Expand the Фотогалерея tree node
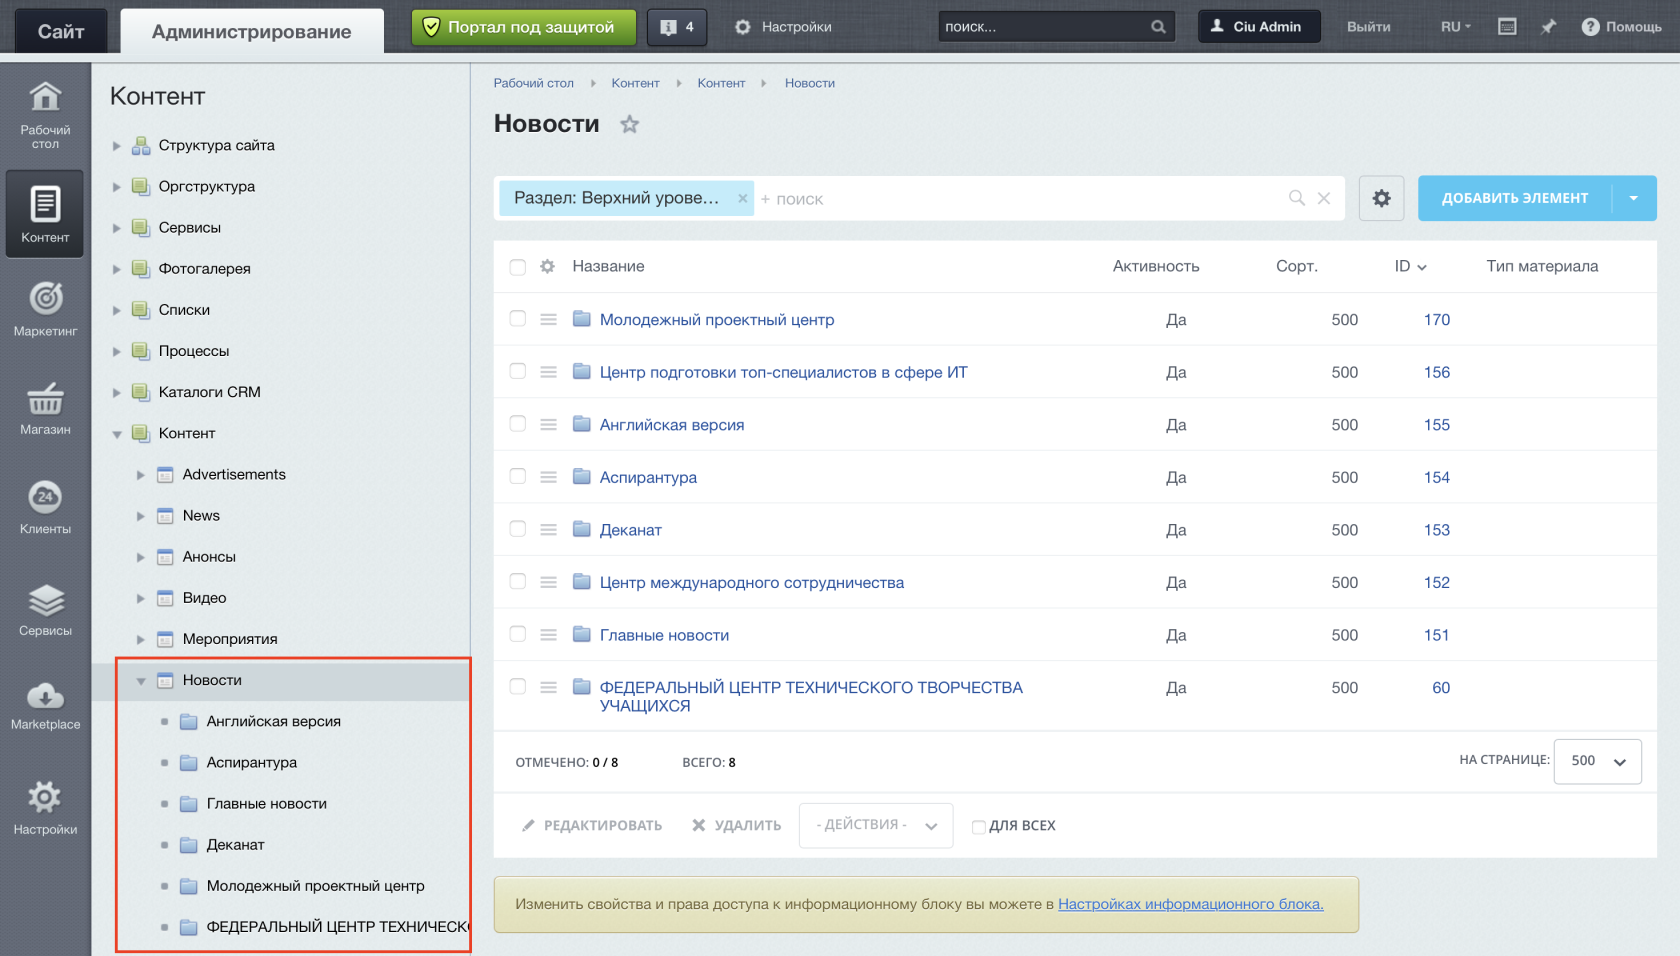 click(x=116, y=269)
